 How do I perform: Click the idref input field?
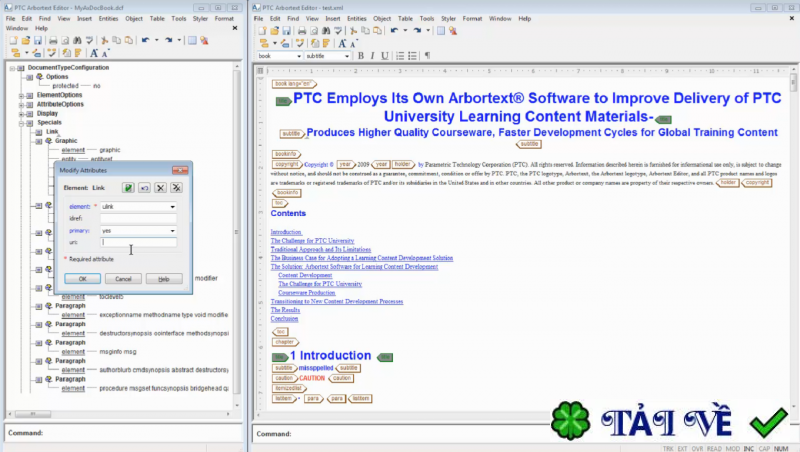[138, 218]
